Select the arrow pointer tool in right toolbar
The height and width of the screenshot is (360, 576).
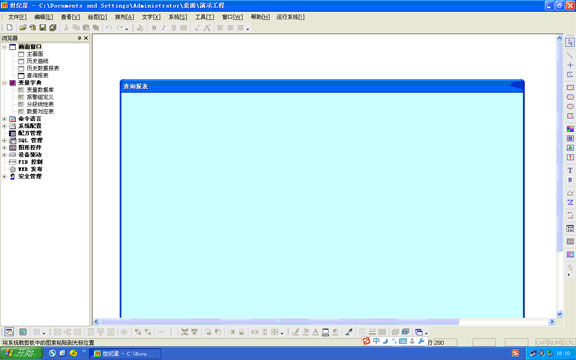(570, 42)
